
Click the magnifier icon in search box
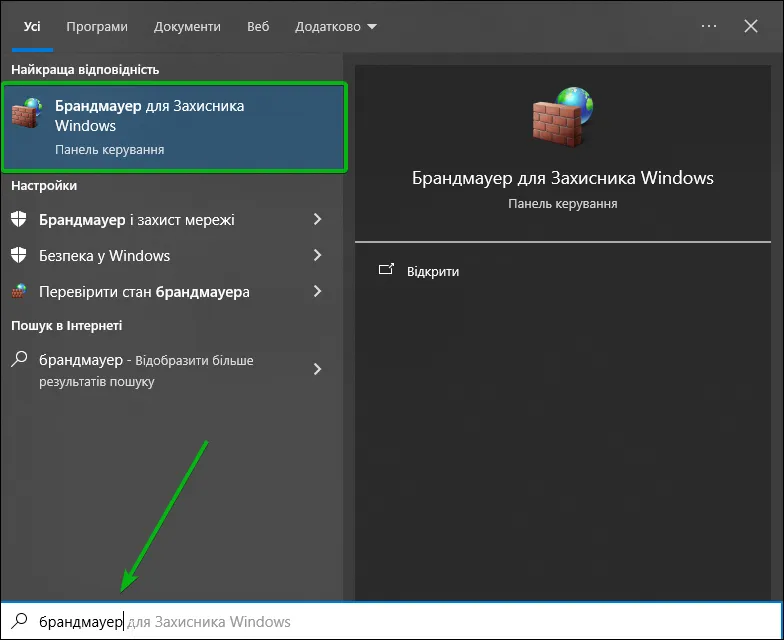20,620
